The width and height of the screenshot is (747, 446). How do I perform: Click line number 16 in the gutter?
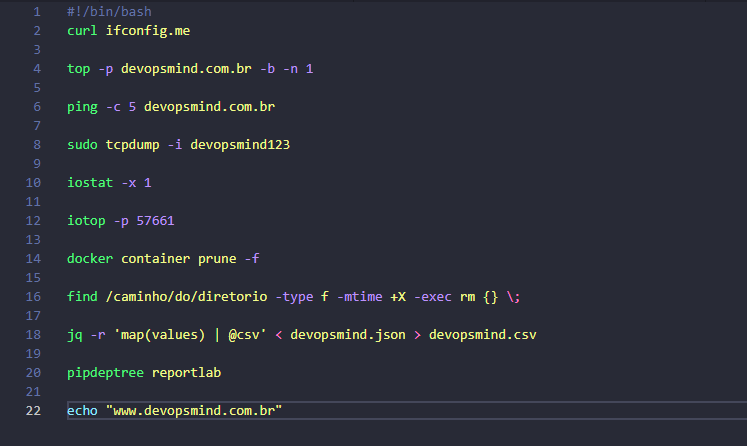33,297
